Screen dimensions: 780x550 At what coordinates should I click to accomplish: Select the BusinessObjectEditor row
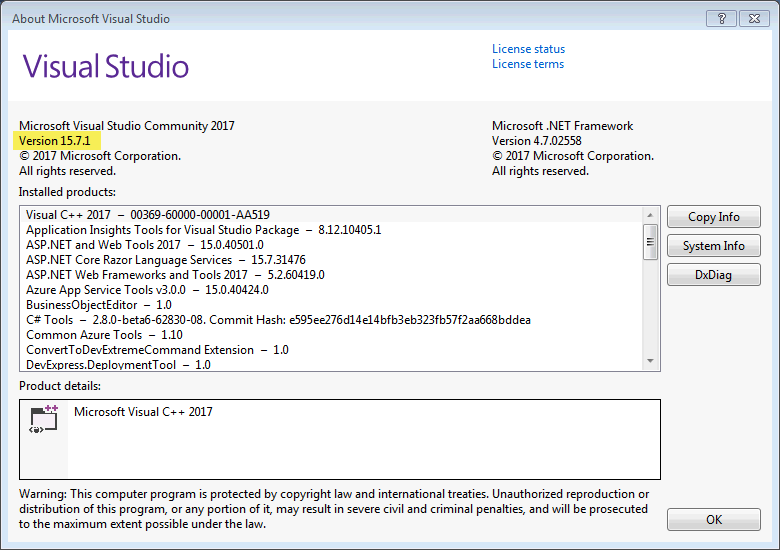coord(333,304)
